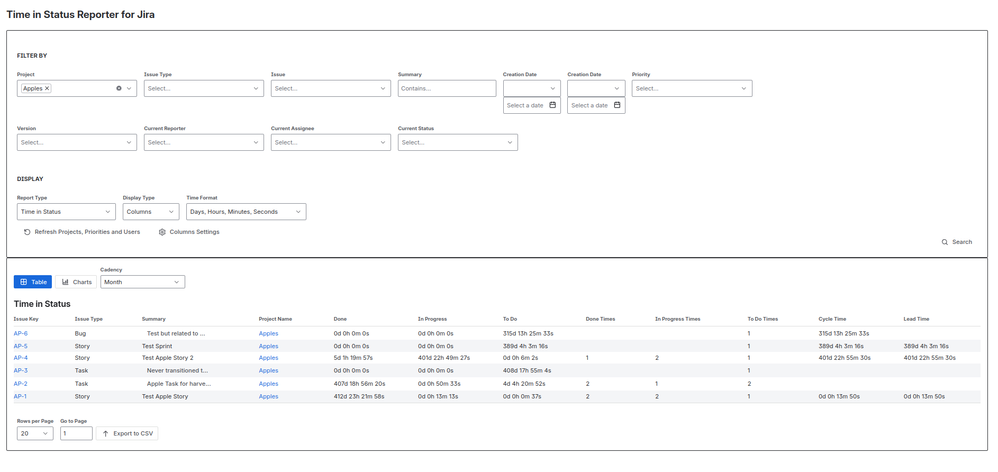
Task: Open Columns Settings gear icon
Action: (x=162, y=232)
